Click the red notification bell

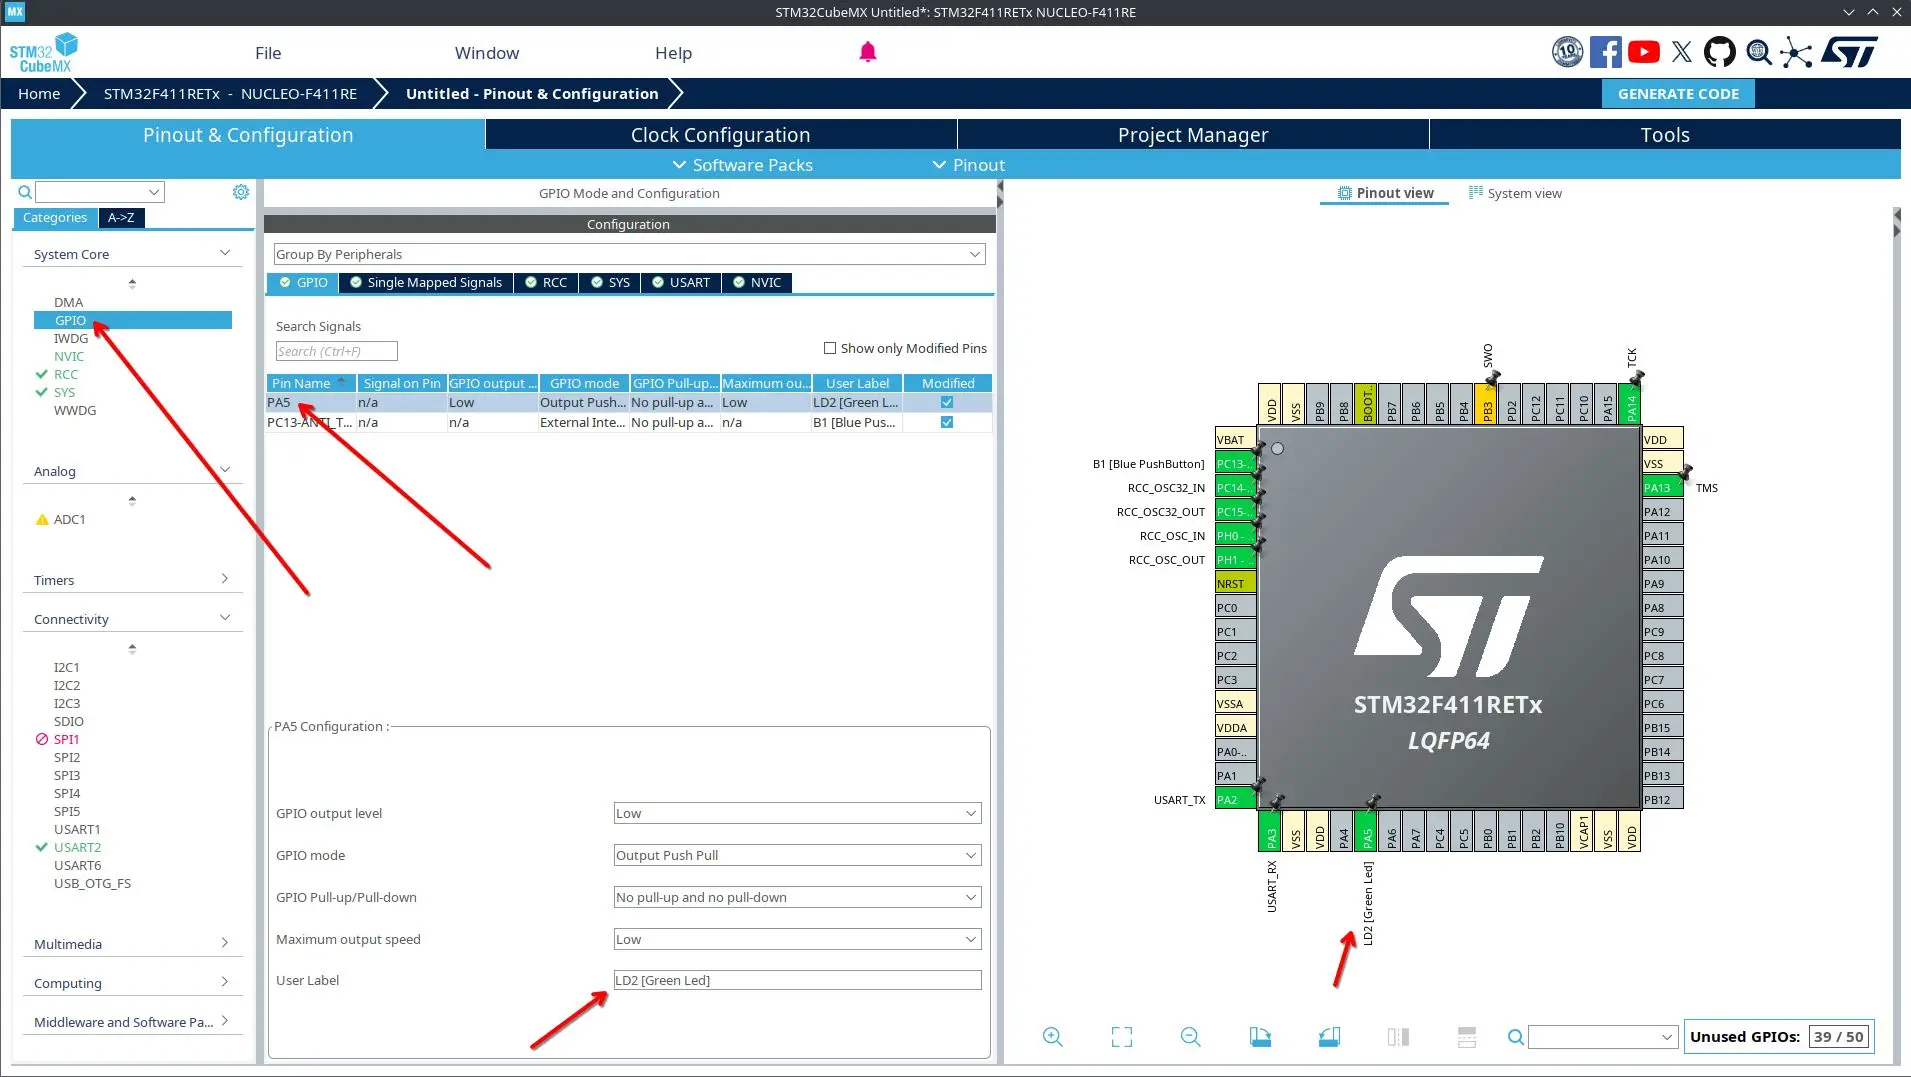coord(868,52)
